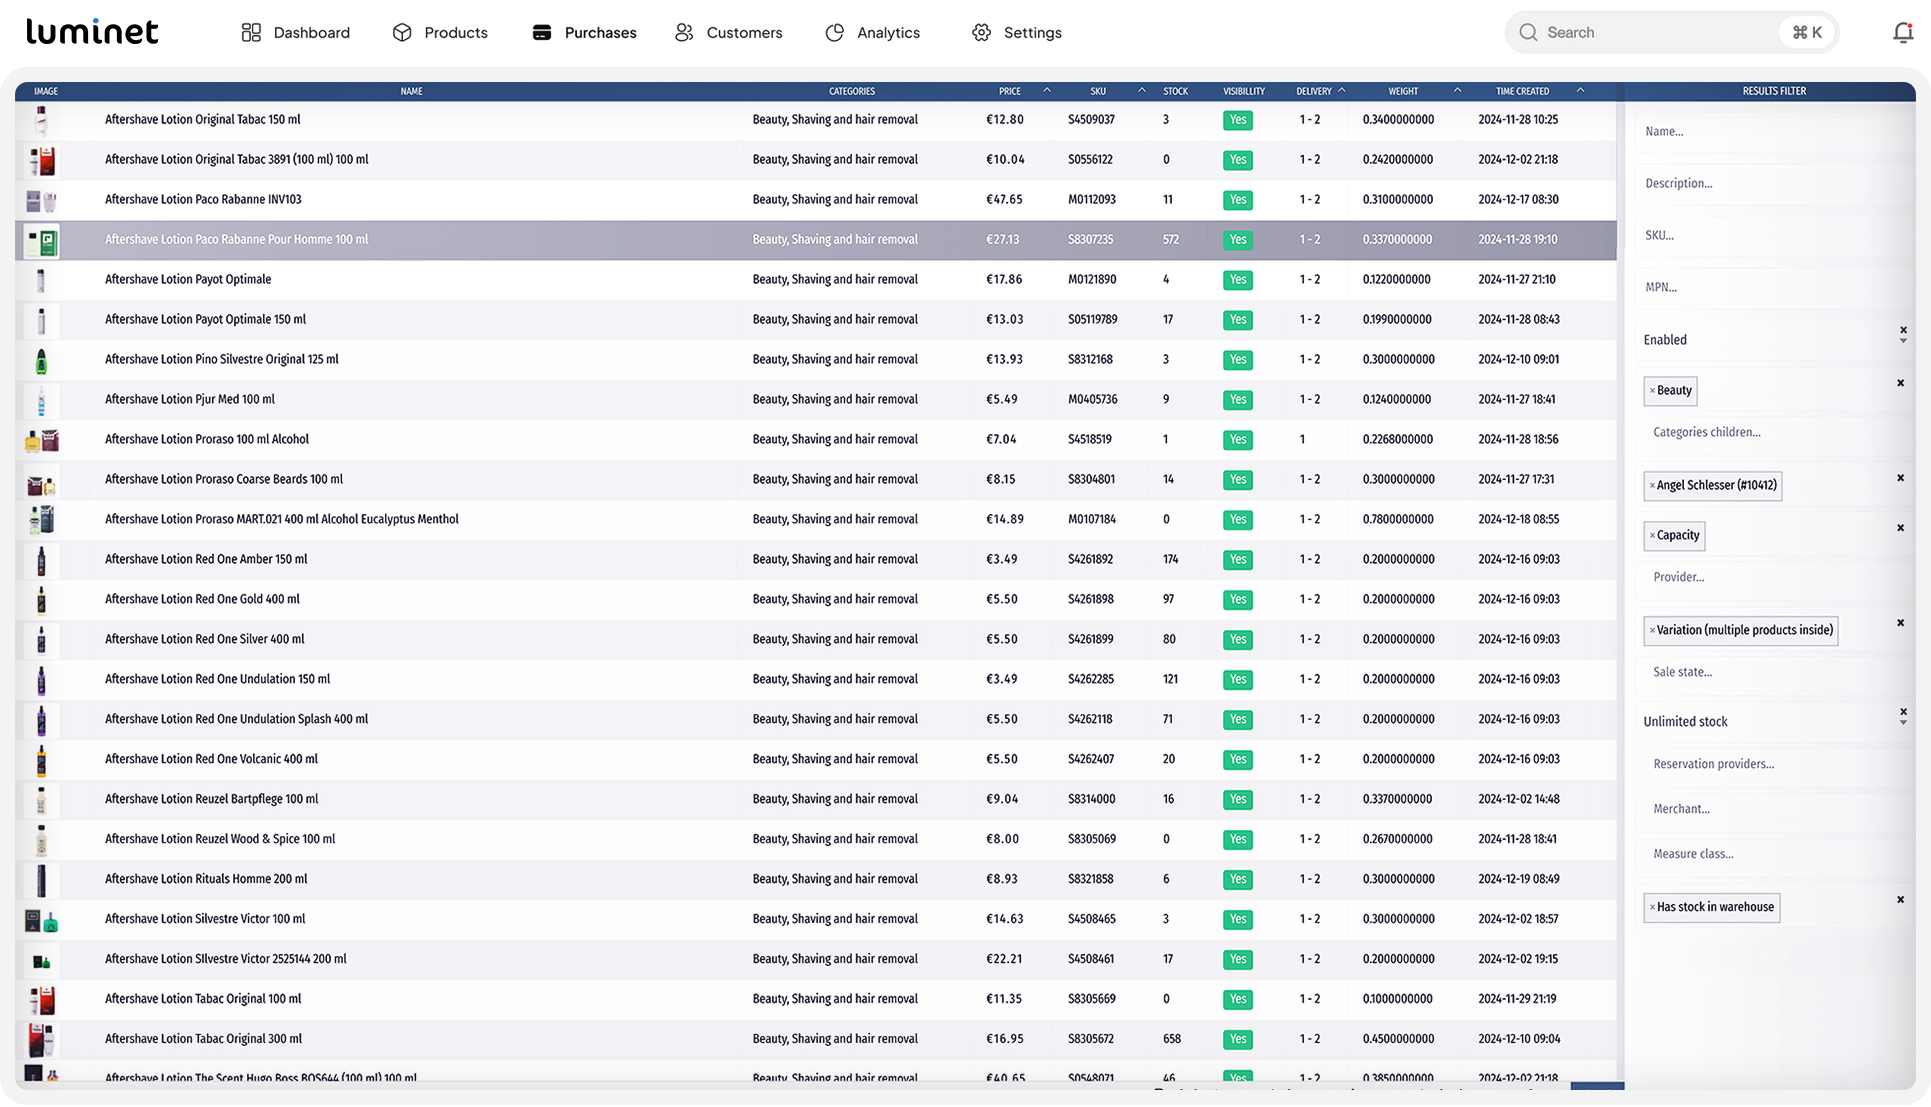Clear the Has stock in warehouse filter

click(x=1900, y=900)
